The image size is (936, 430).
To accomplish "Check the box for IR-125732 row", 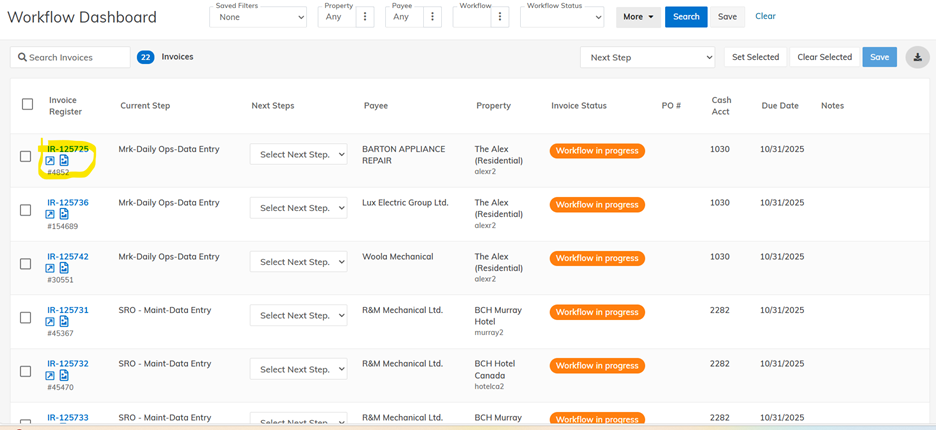I will pyautogui.click(x=26, y=371).
